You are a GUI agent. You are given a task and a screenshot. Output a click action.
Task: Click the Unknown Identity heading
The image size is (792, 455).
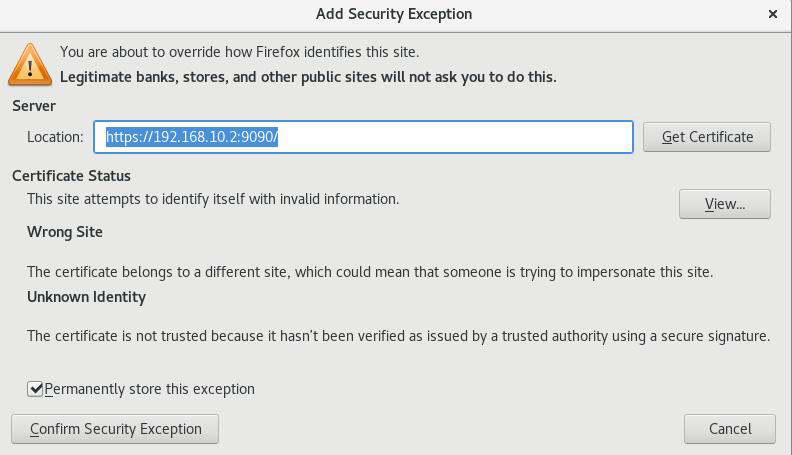pyautogui.click(x=86, y=297)
